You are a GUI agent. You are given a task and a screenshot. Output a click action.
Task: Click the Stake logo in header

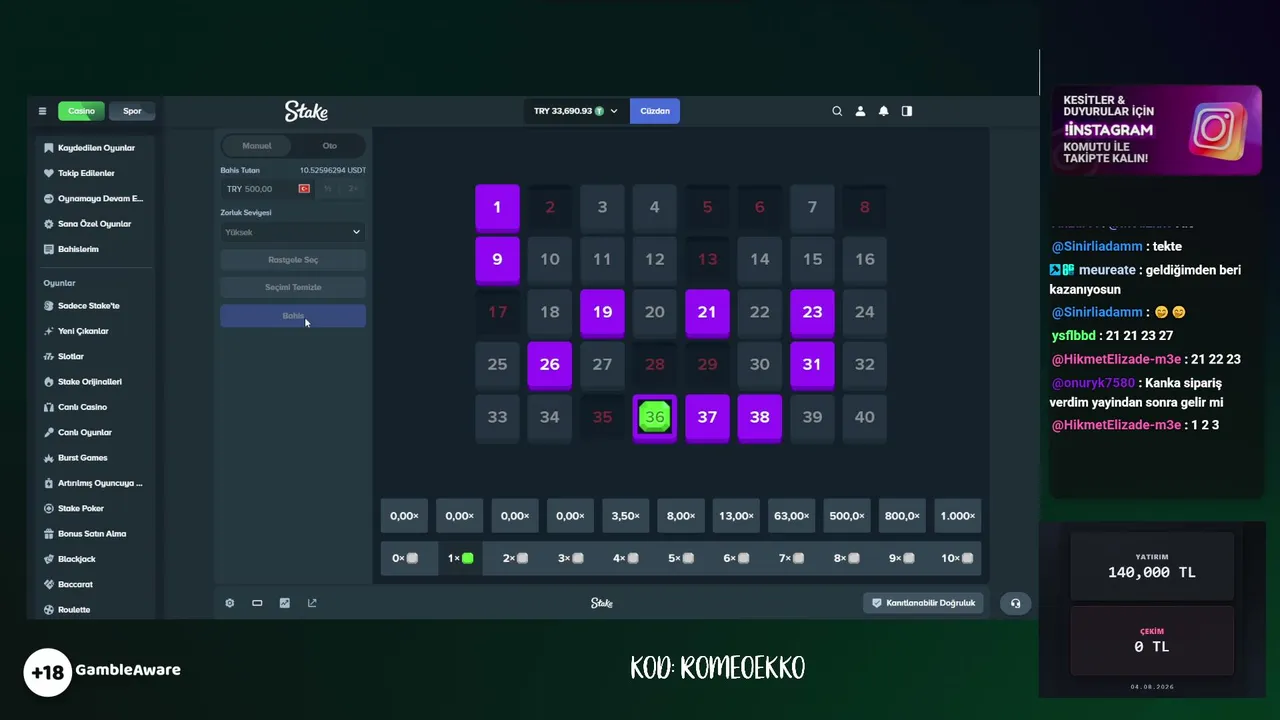tap(306, 111)
